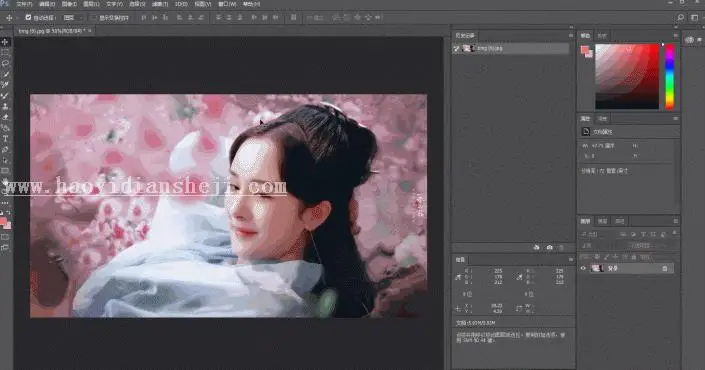Open the collapsed eye-icon panel at far right
Viewport: 705px width, 370px height.
pyautogui.click(x=689, y=40)
